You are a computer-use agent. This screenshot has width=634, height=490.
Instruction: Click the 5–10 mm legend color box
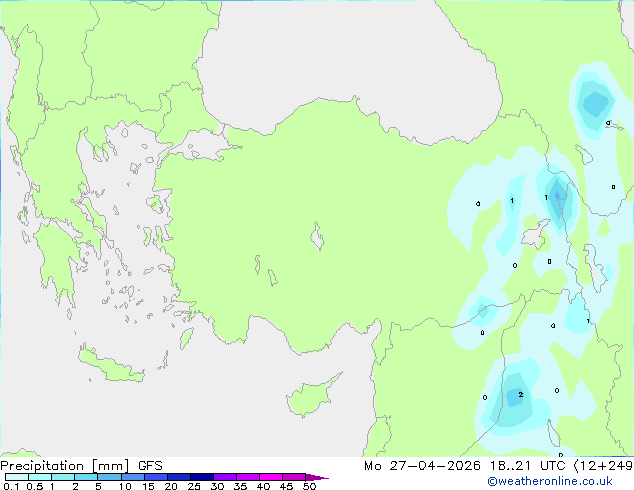pos(109,477)
